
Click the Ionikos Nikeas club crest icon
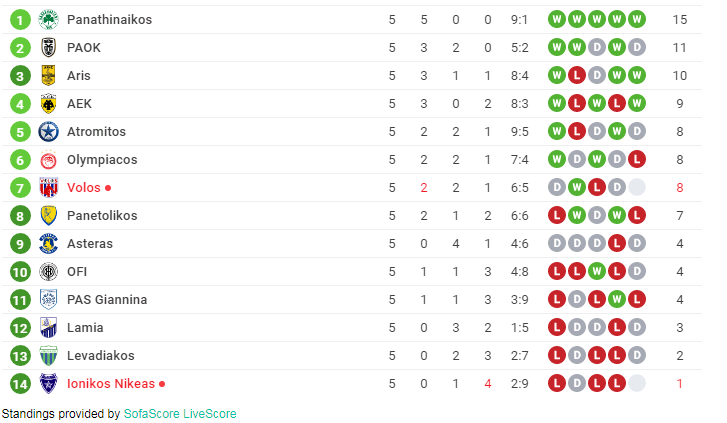(48, 383)
